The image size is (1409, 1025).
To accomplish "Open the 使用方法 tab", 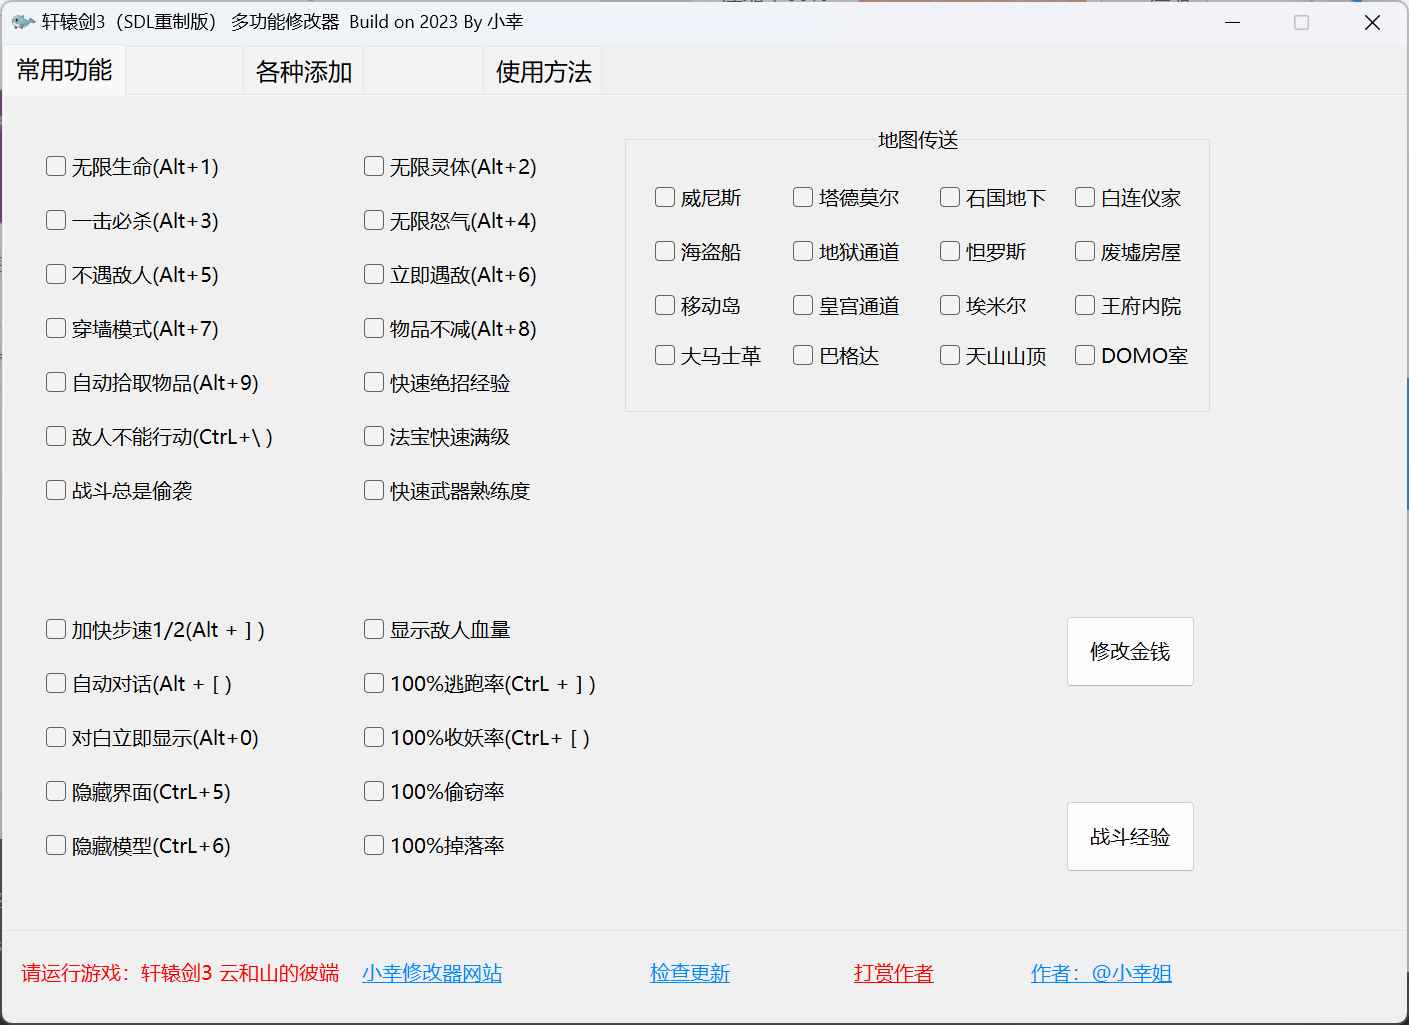I will [x=542, y=70].
